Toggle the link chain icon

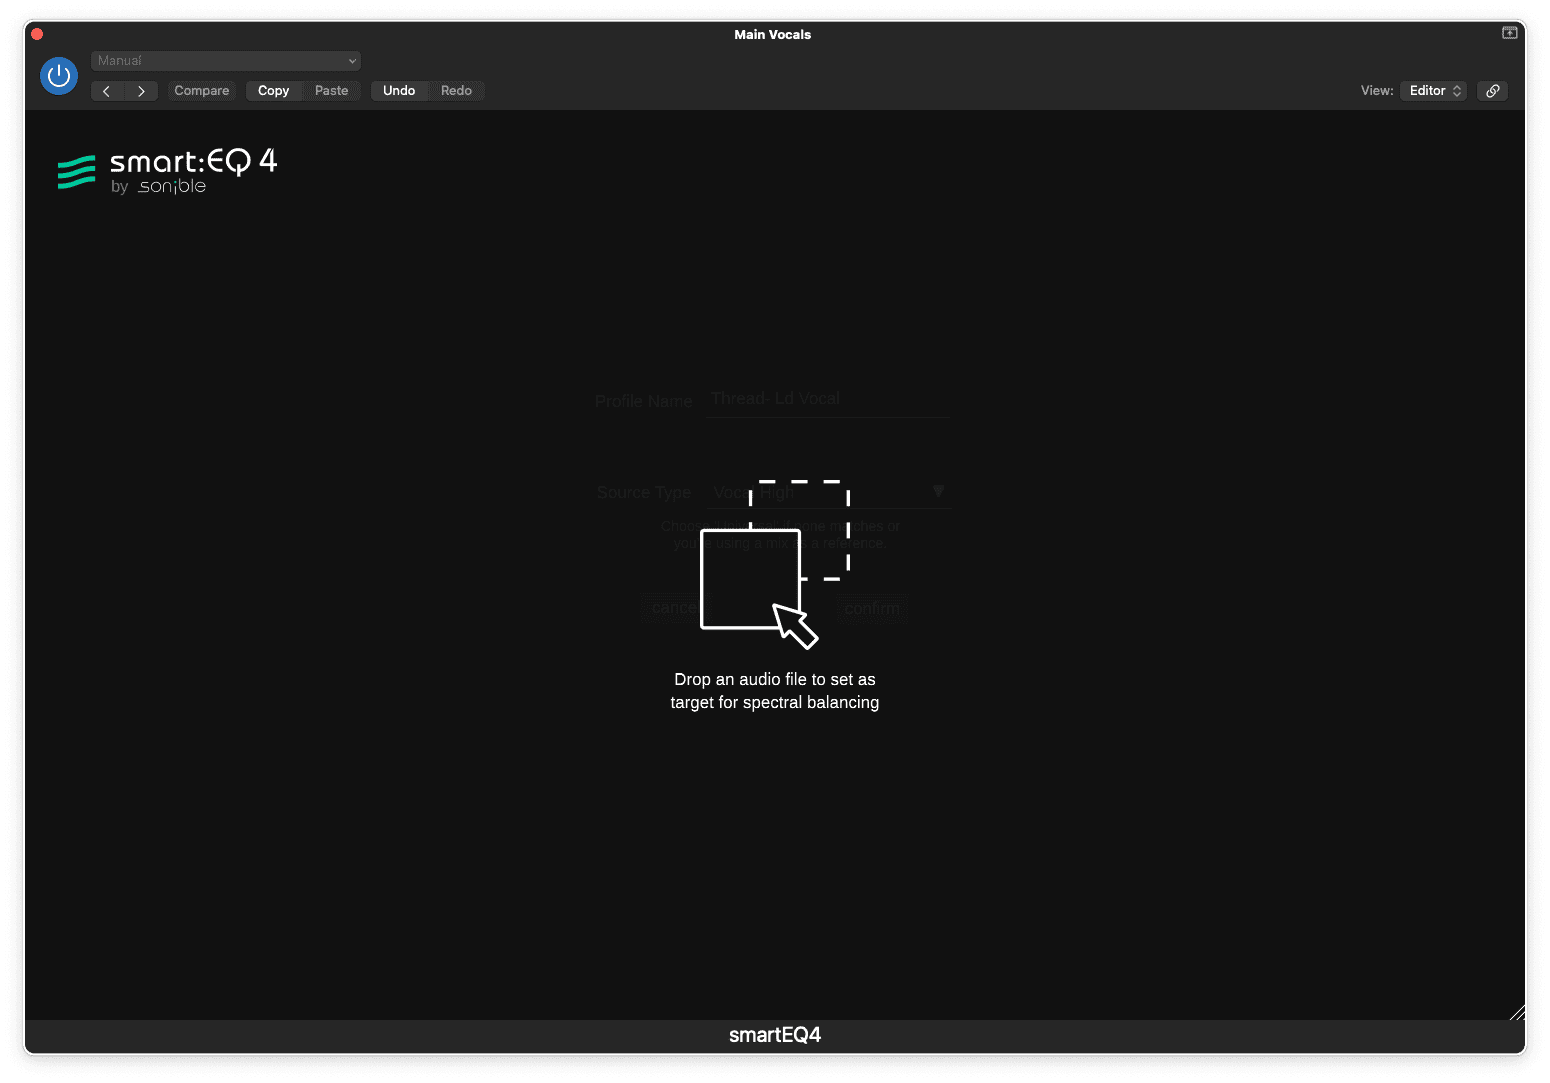pyautogui.click(x=1493, y=91)
